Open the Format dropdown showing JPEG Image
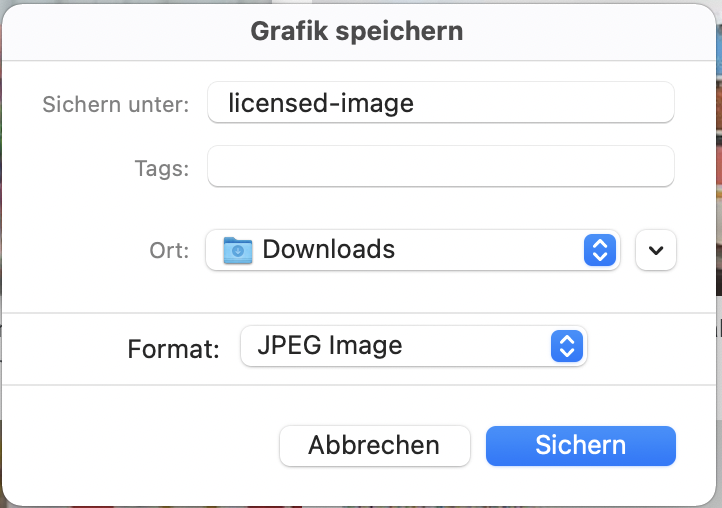Viewport: 722px width, 508px height. (x=413, y=347)
